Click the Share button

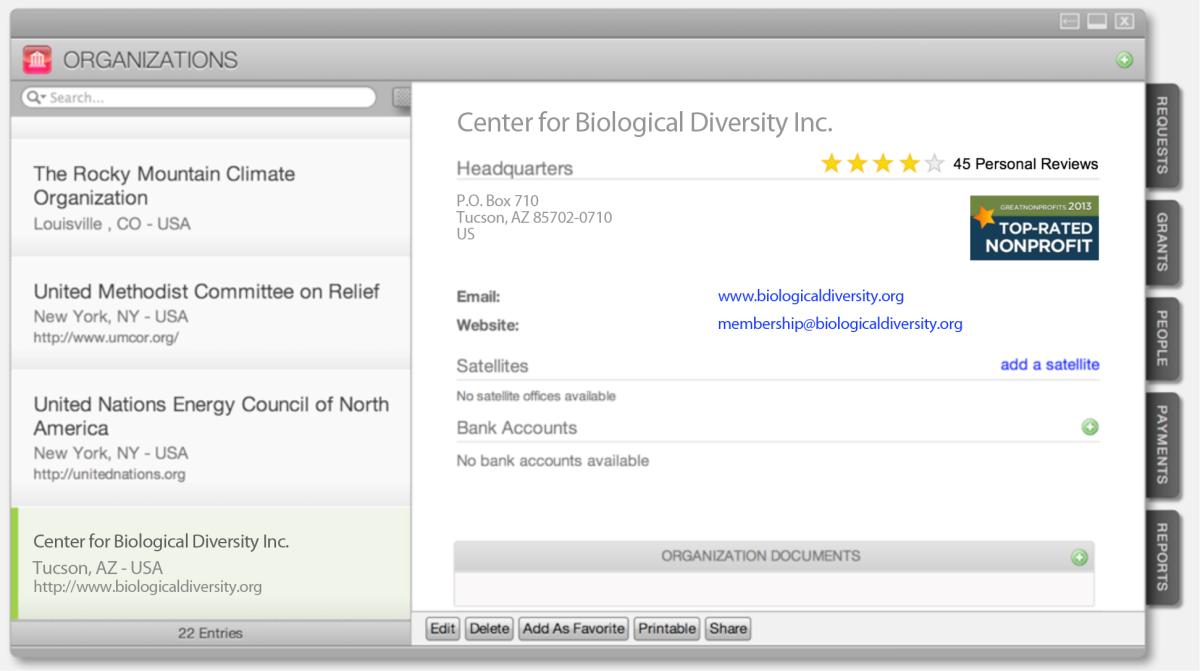coord(728,629)
